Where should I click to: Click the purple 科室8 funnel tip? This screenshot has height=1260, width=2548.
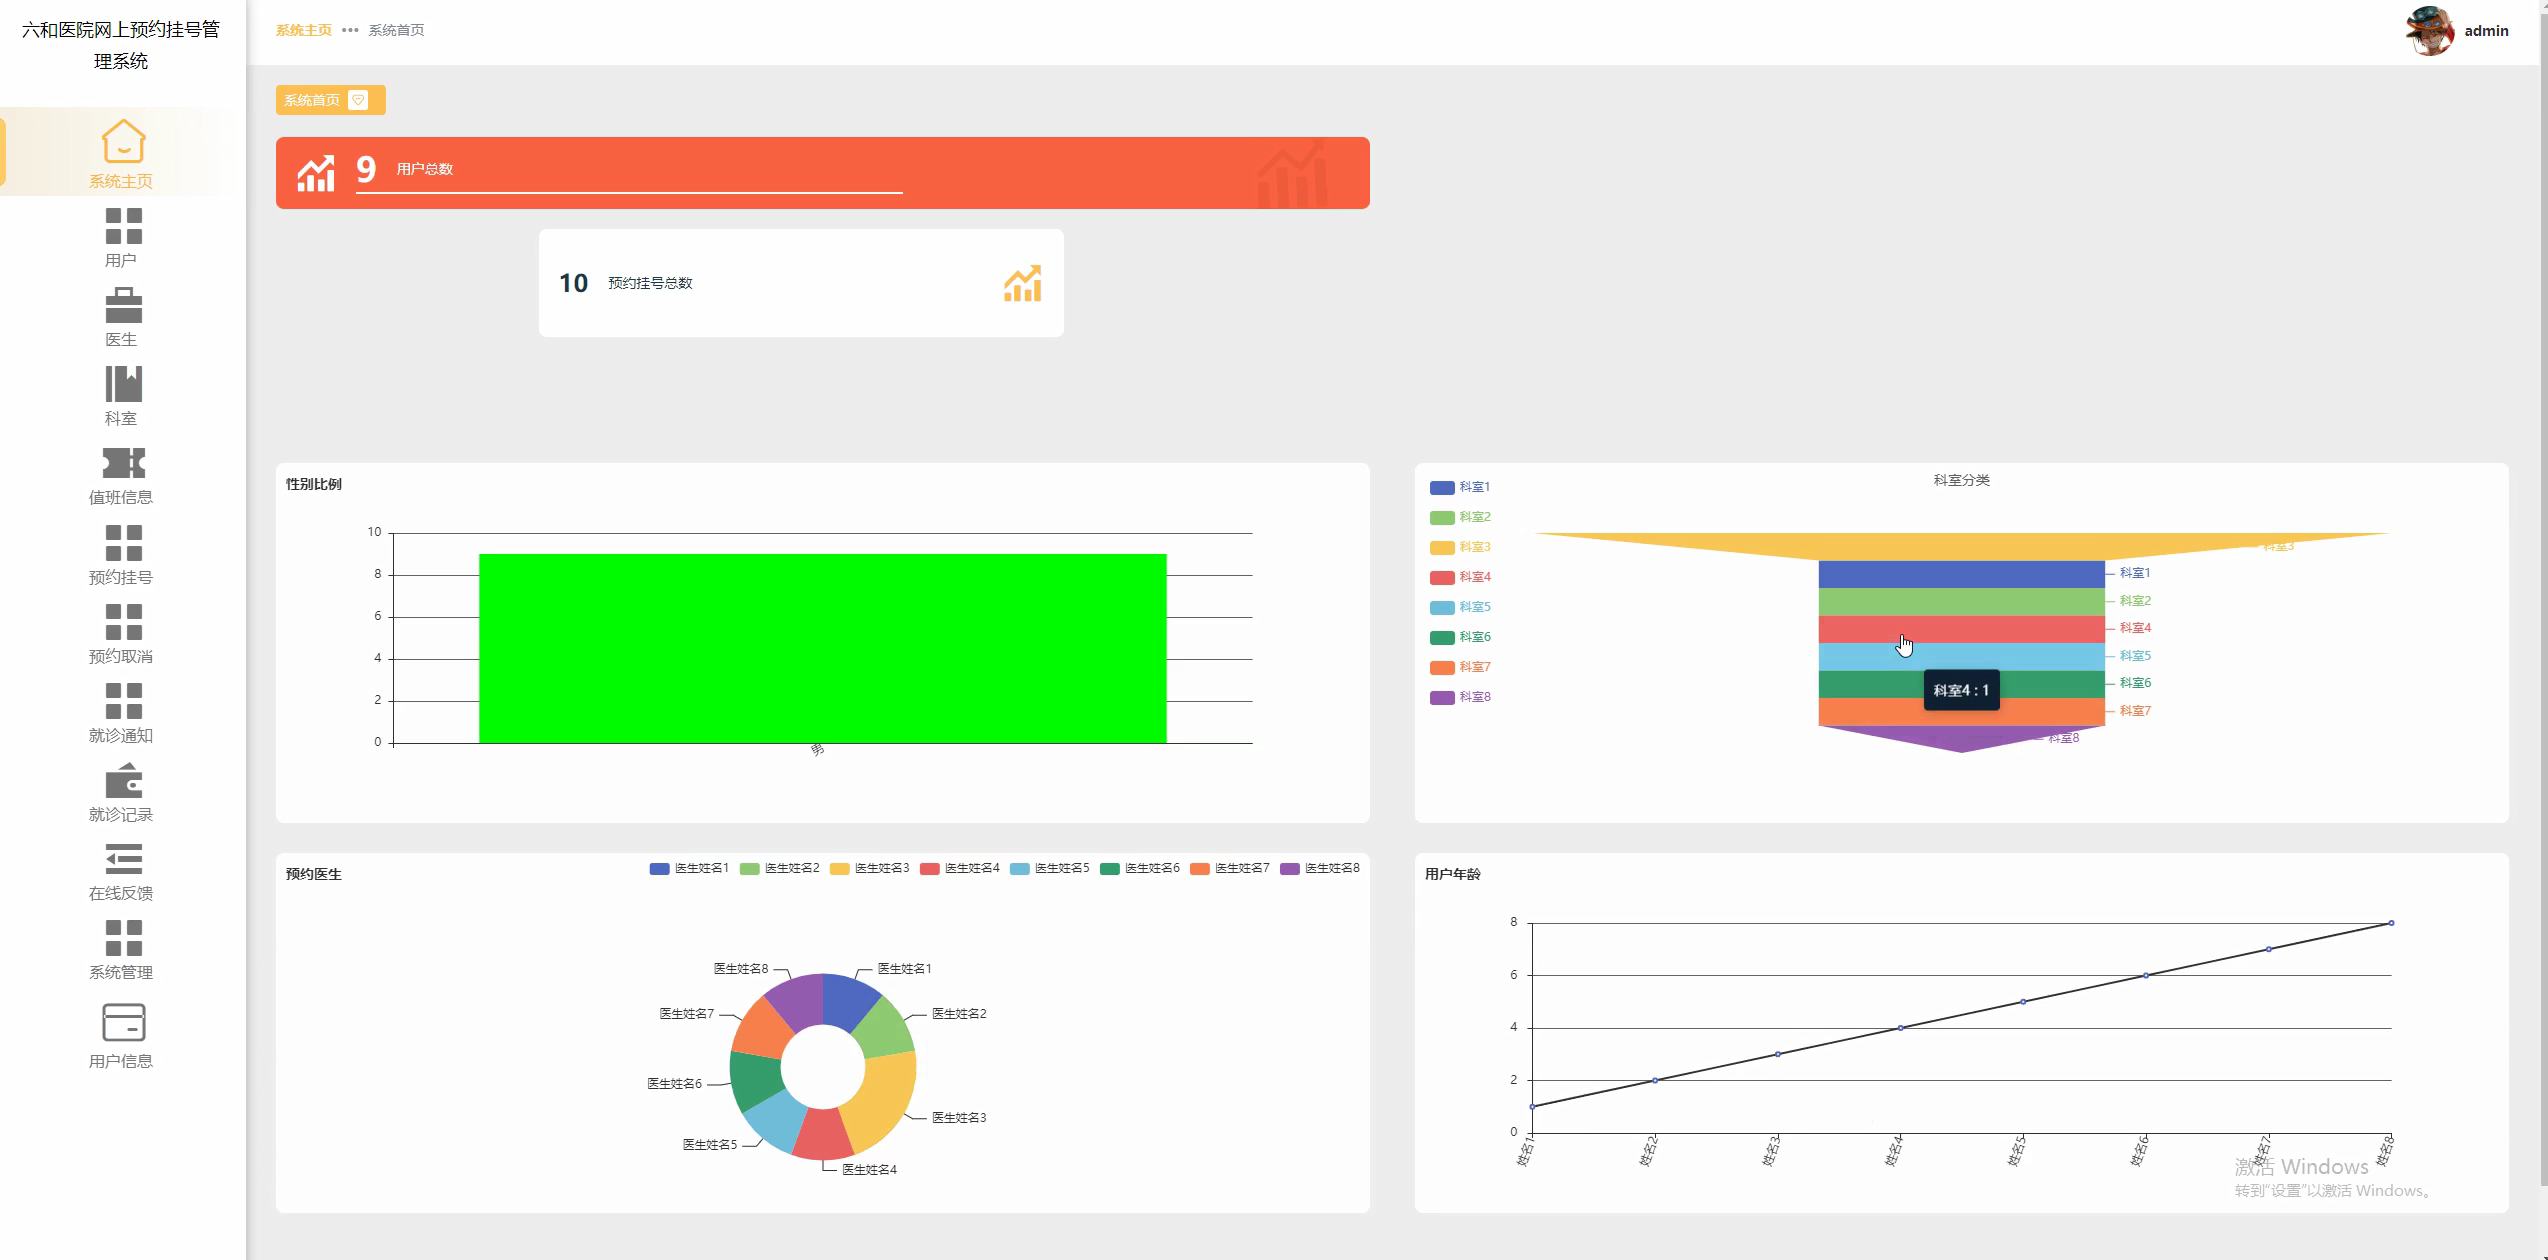tap(1961, 739)
